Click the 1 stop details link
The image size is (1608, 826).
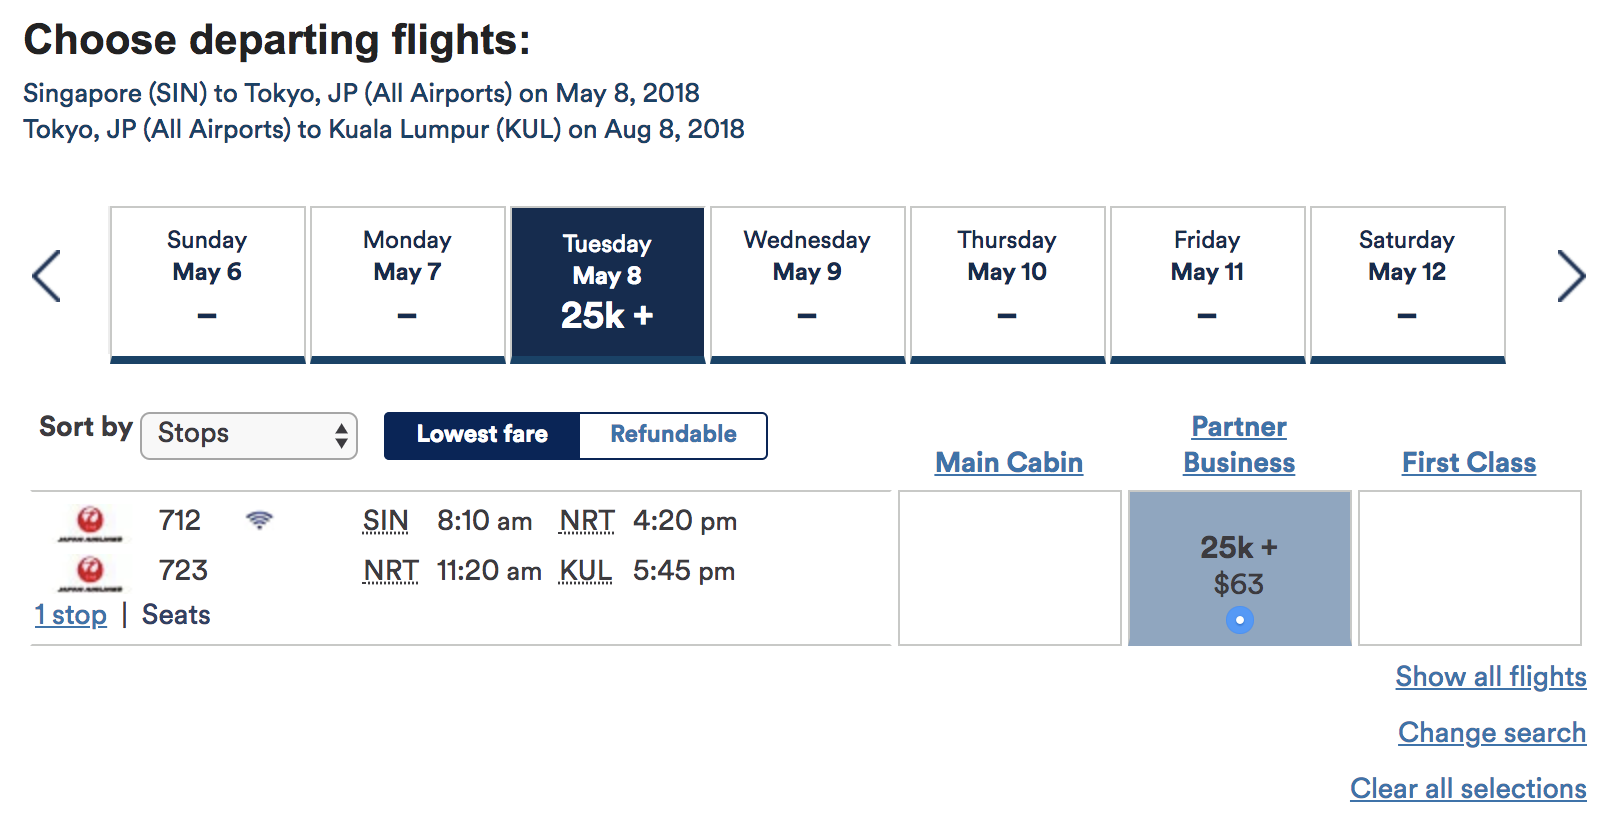click(x=71, y=615)
